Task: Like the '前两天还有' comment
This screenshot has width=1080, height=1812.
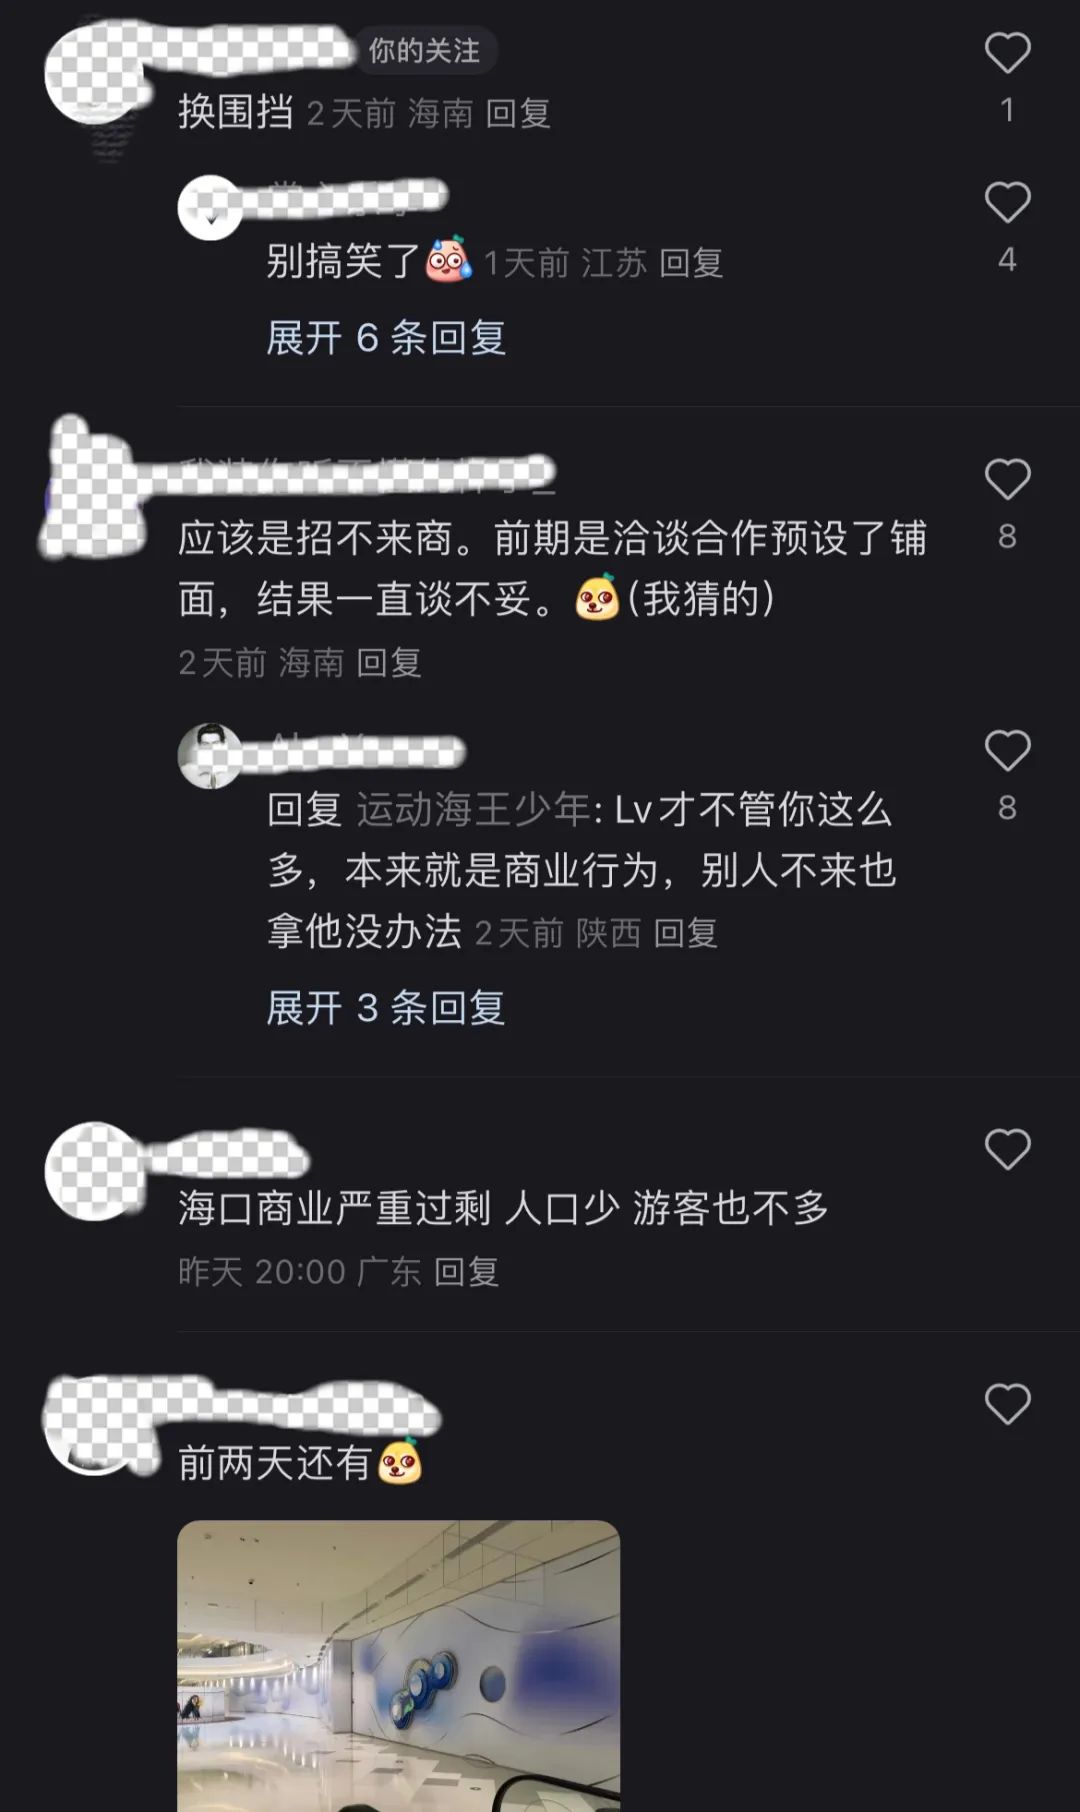Action: (1007, 1404)
